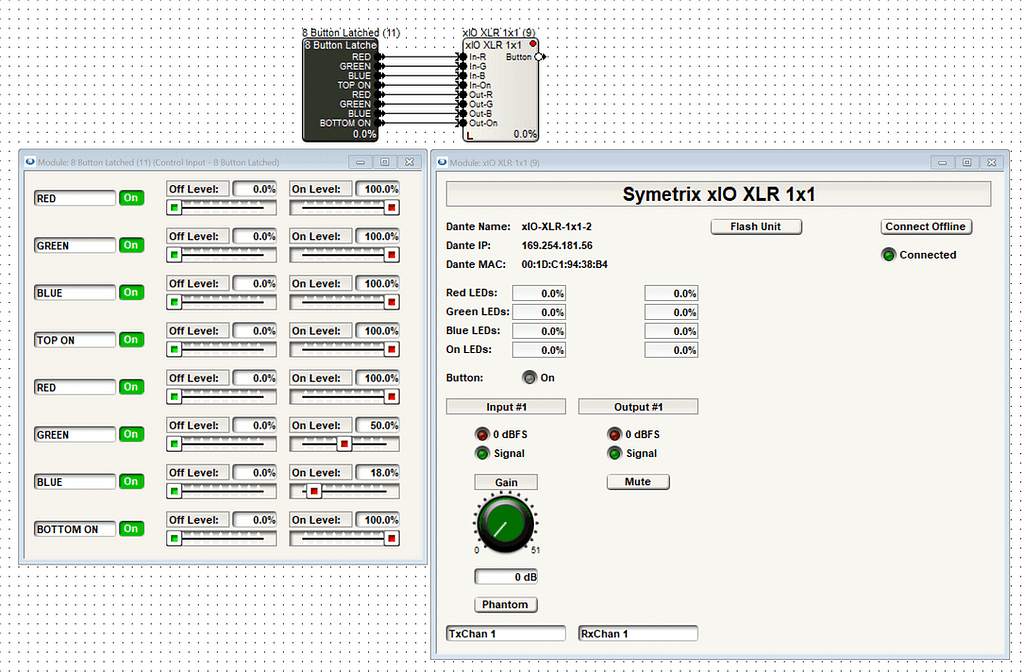Image resolution: width=1023 pixels, height=672 pixels.
Task: Click the Button On indicator LED
Action: tap(529, 378)
